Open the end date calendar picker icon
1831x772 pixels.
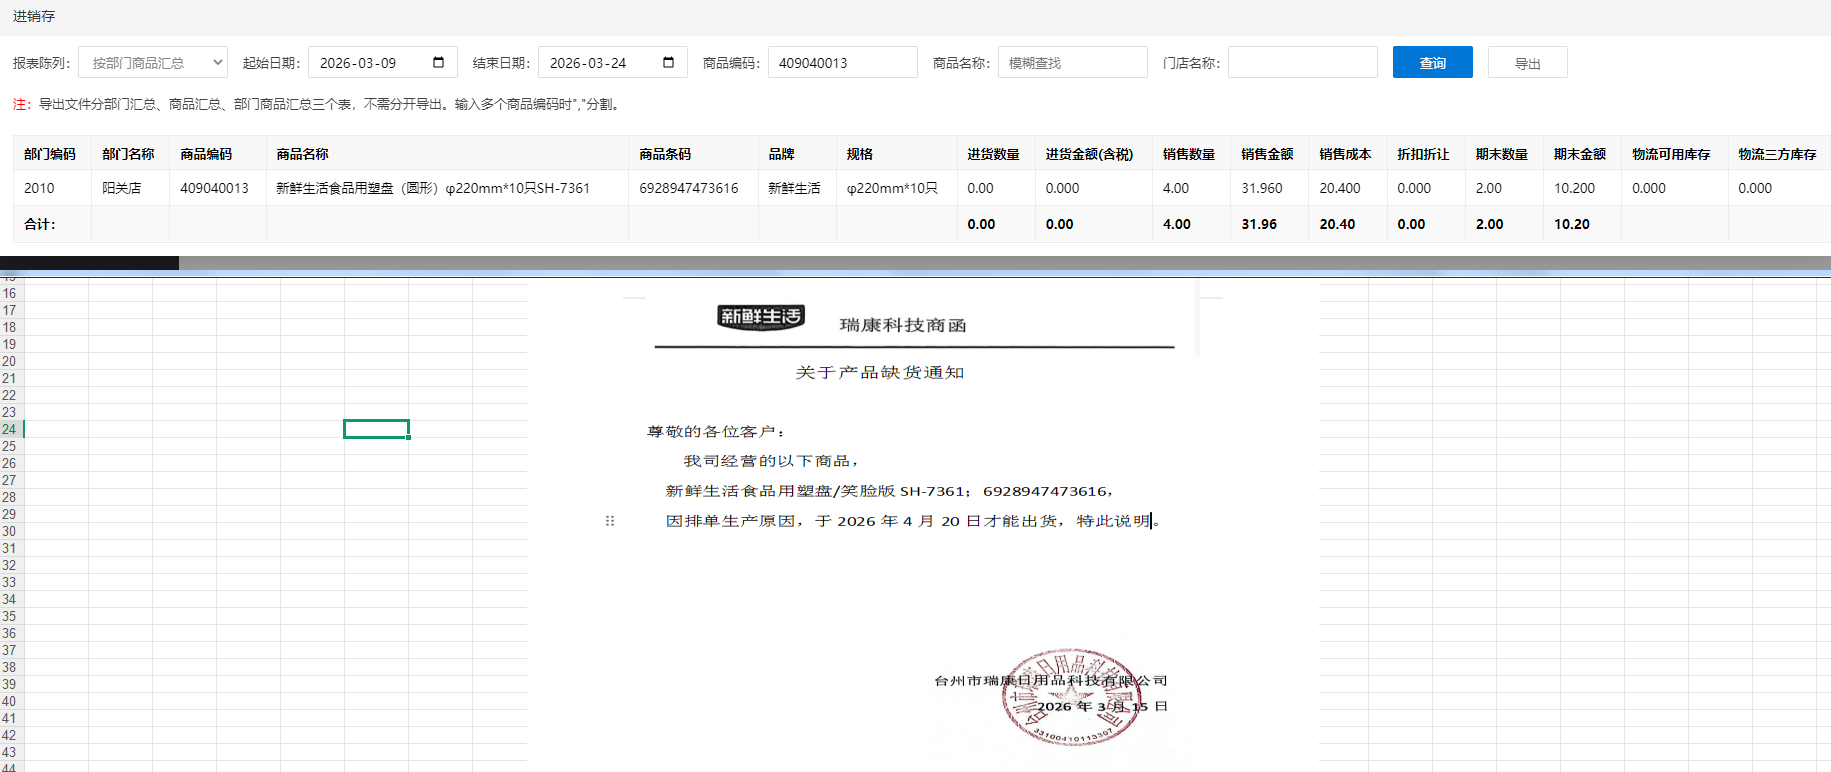pos(668,62)
